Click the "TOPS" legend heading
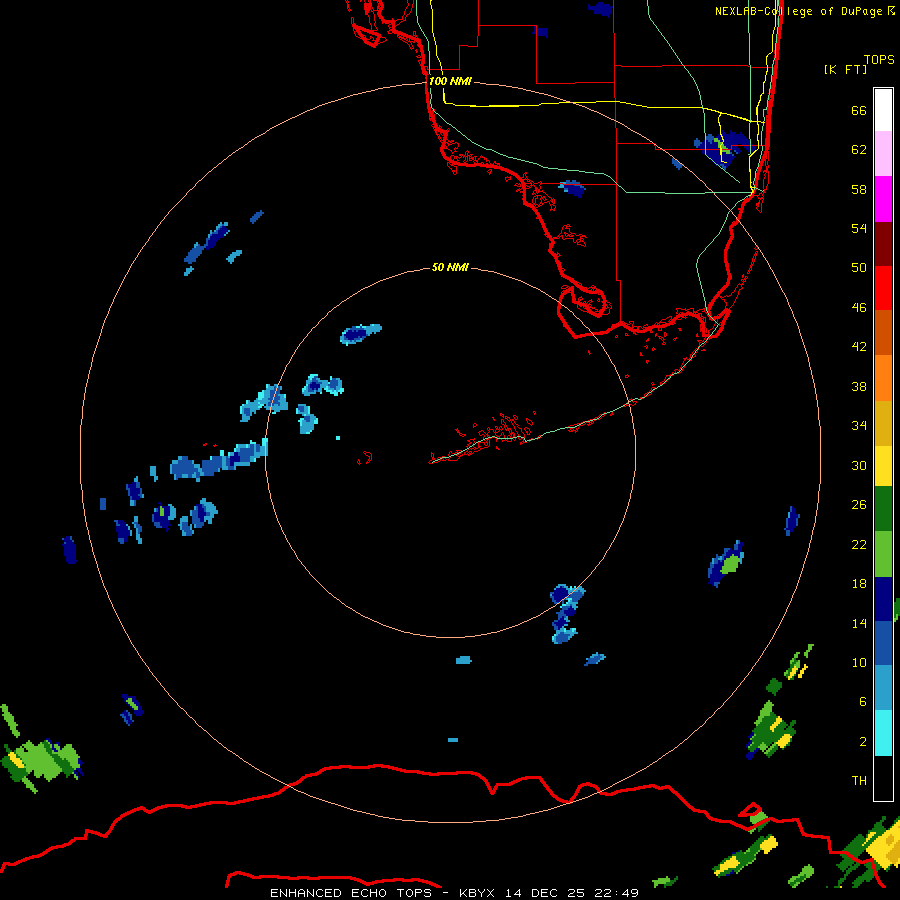Image resolution: width=900 pixels, height=900 pixels. 879,59
